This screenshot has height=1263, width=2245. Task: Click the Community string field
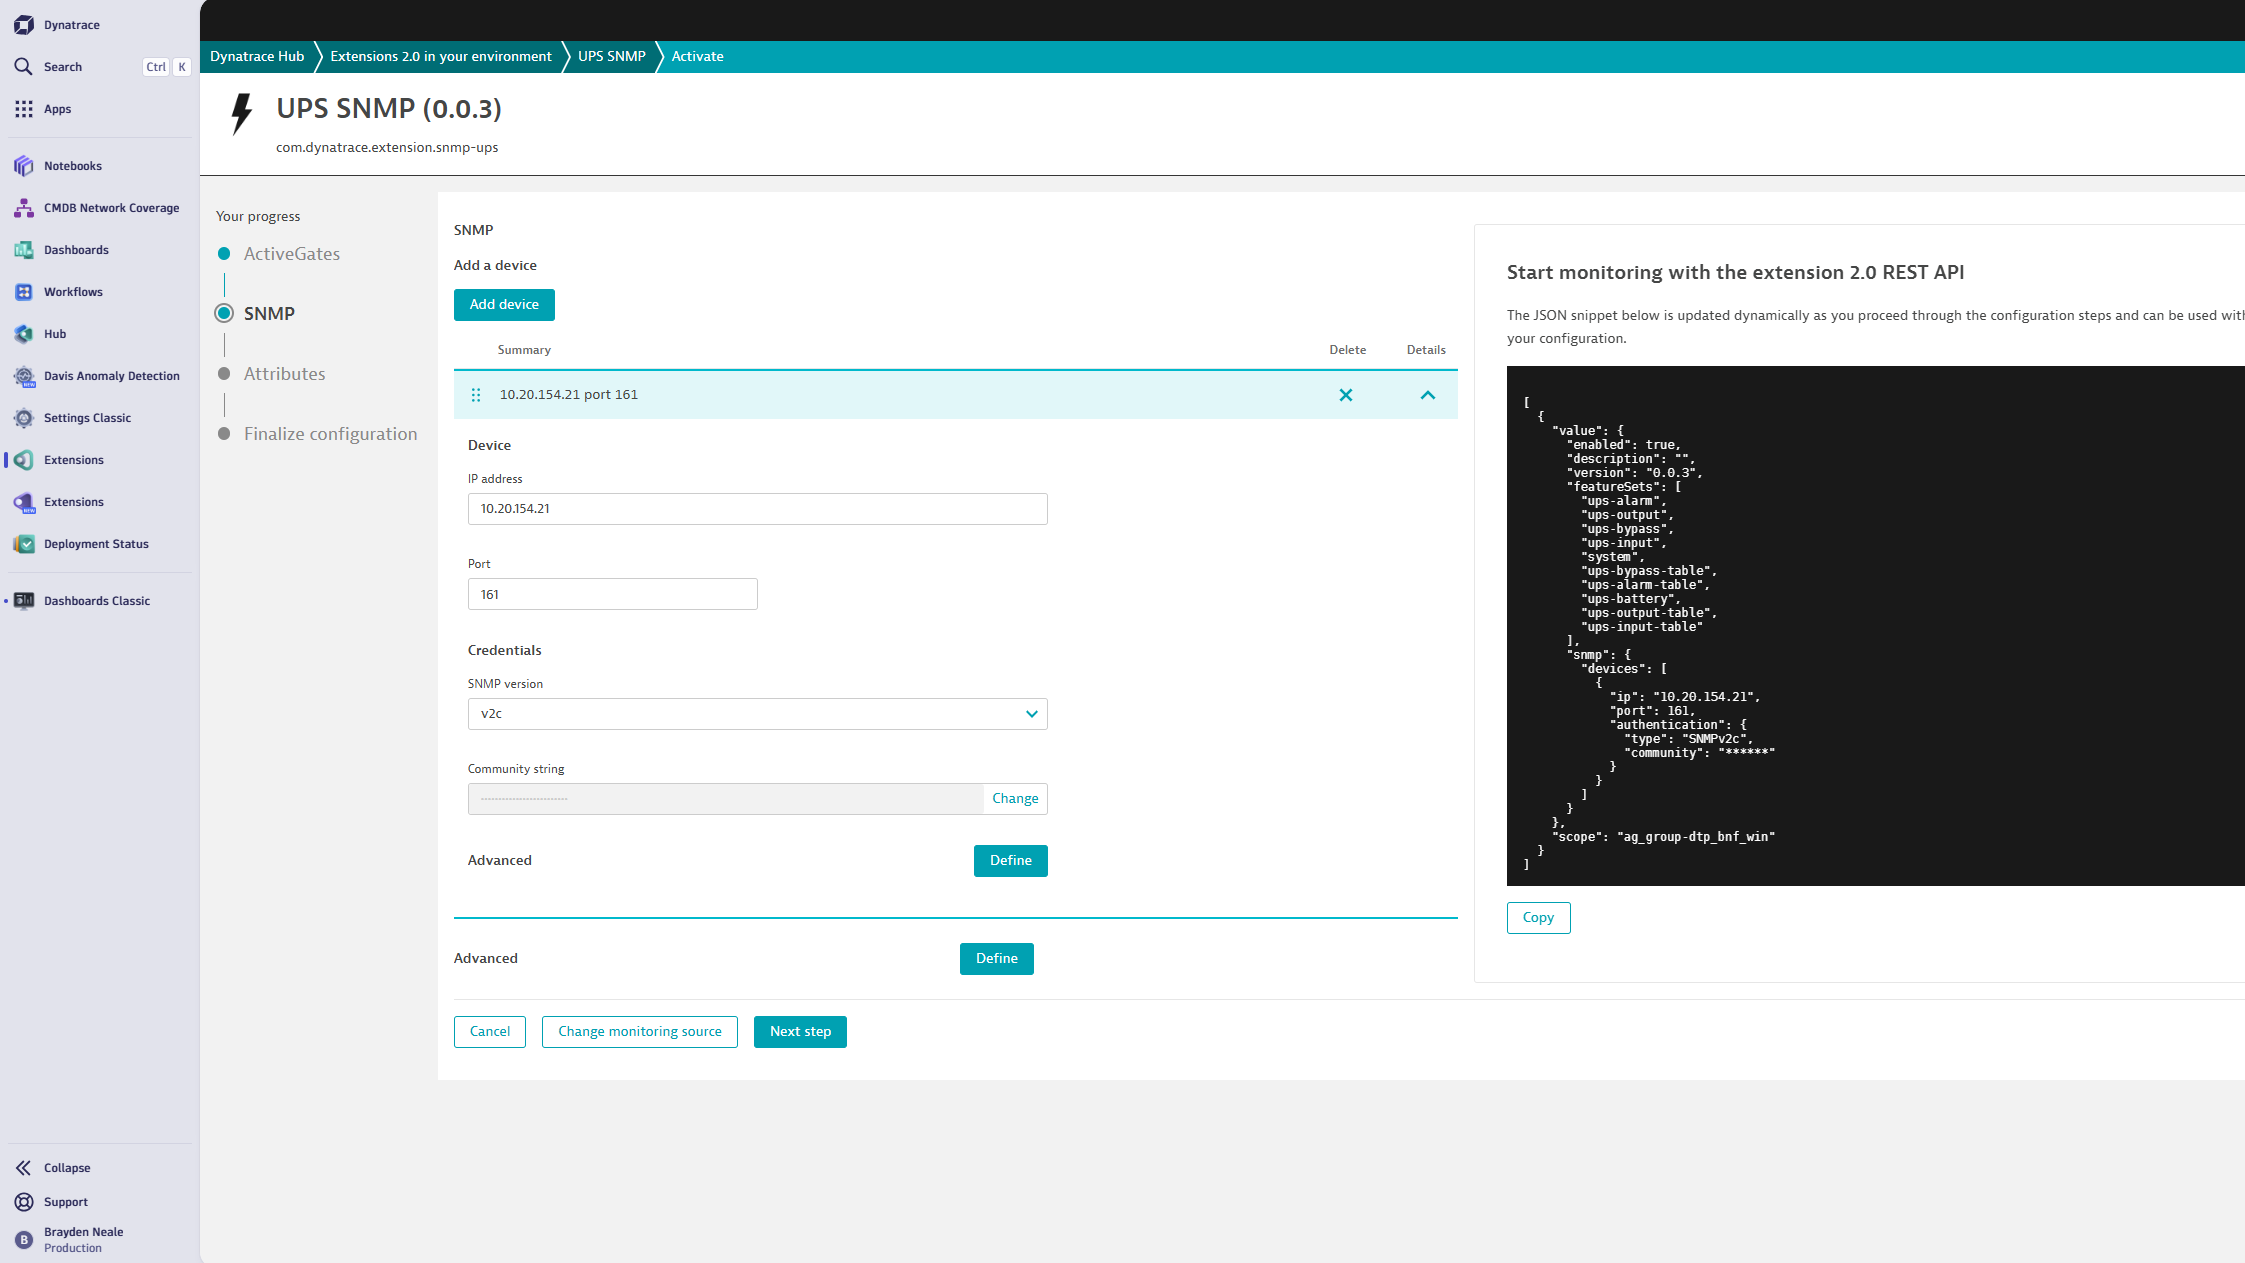726,799
